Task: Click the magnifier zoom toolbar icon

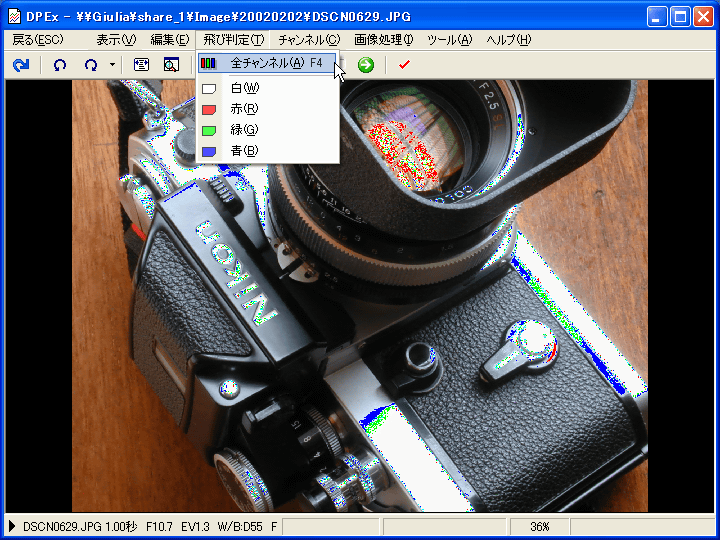Action: click(171, 65)
